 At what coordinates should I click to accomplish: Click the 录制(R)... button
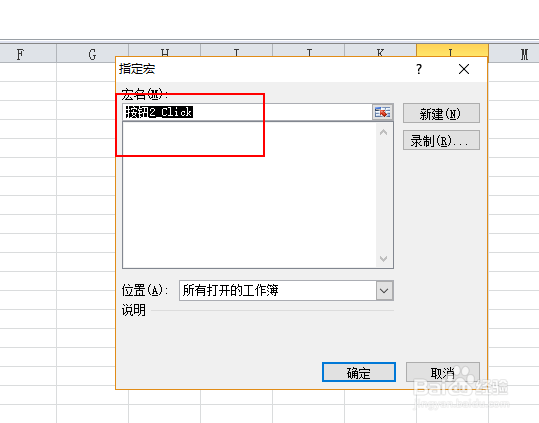(x=441, y=140)
